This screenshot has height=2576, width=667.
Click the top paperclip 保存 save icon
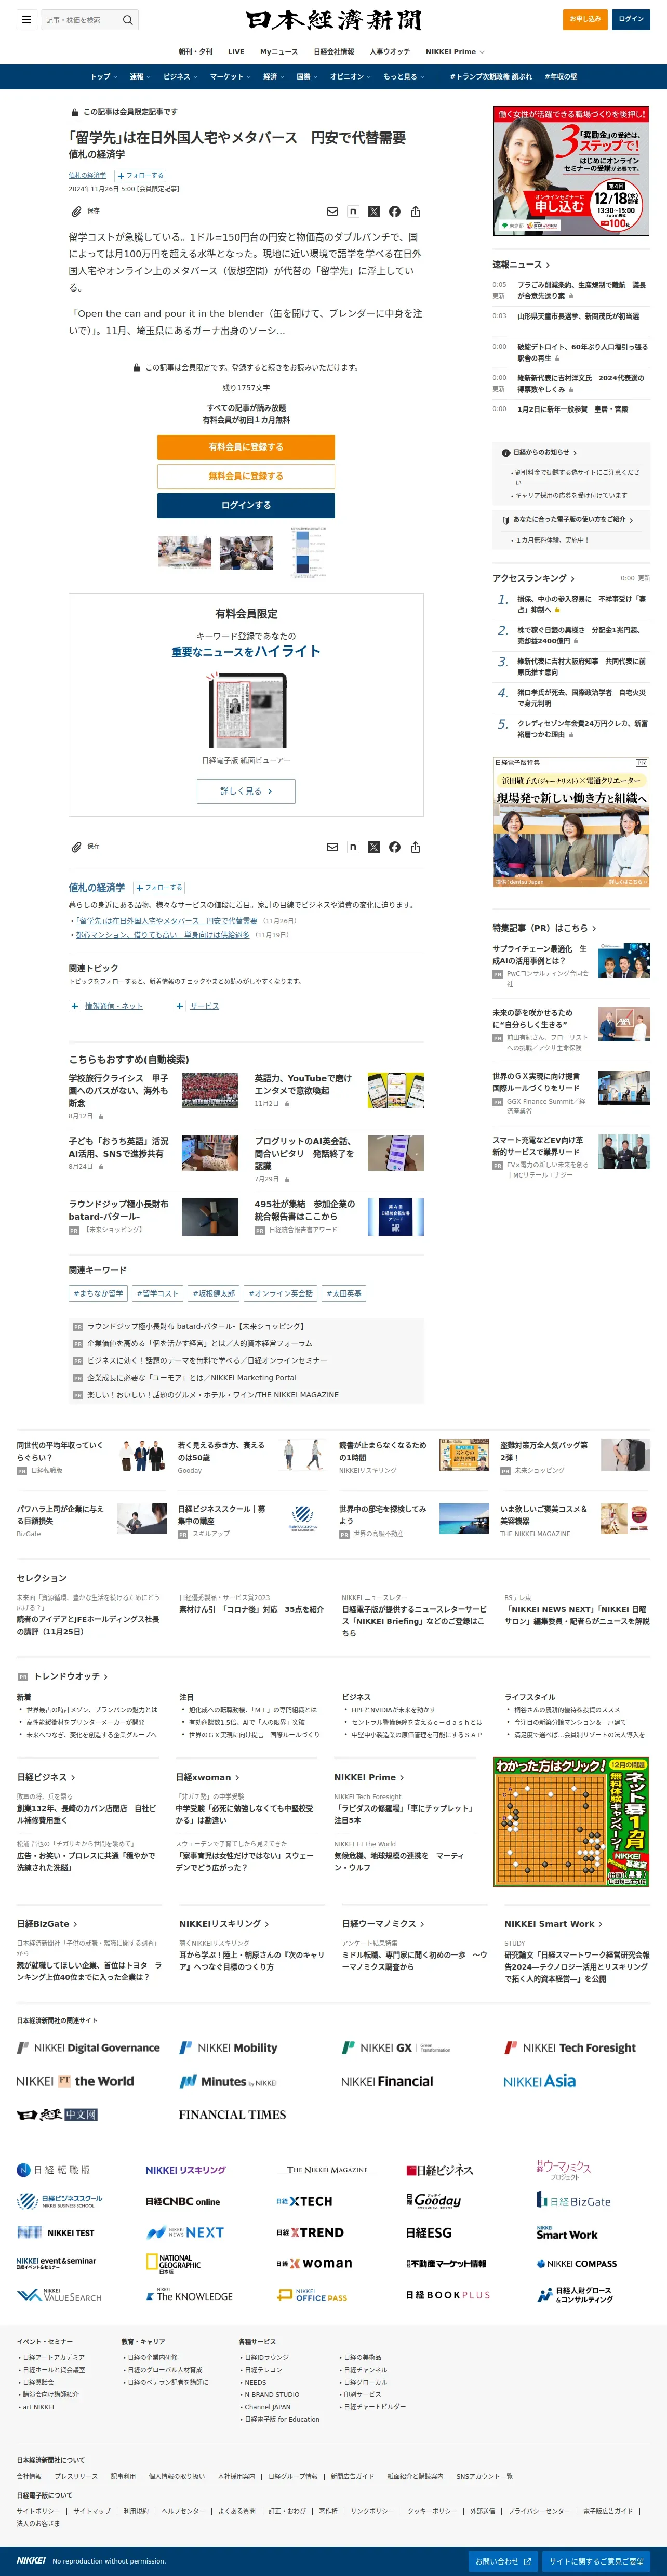point(76,211)
